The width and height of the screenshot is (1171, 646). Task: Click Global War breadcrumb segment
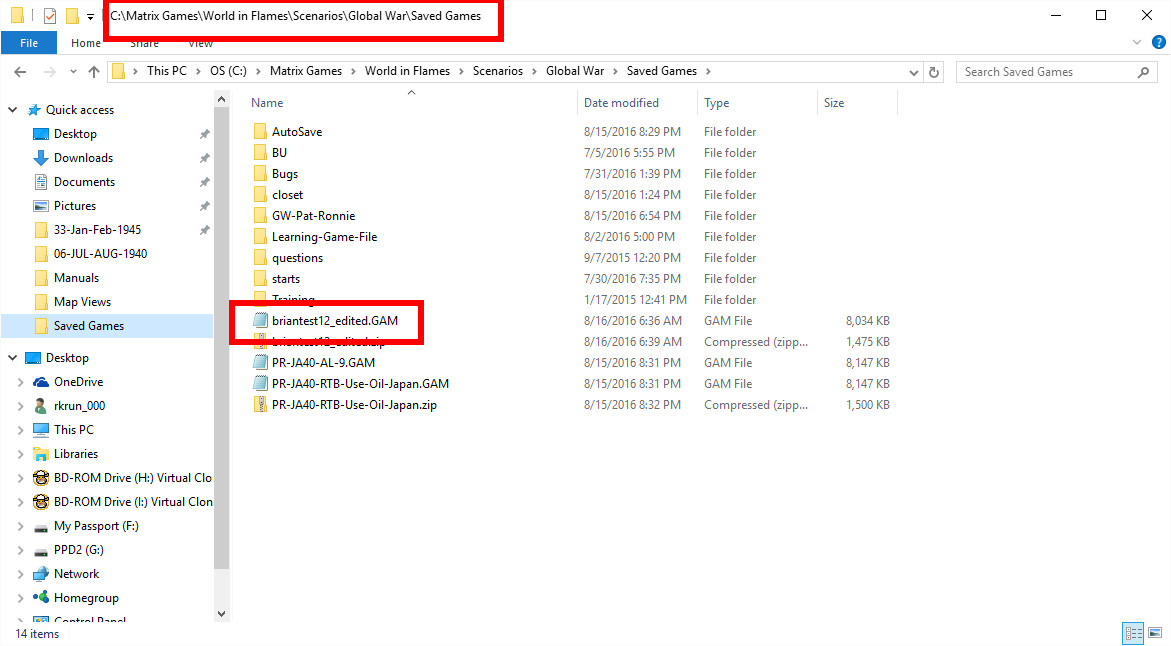click(x=575, y=71)
